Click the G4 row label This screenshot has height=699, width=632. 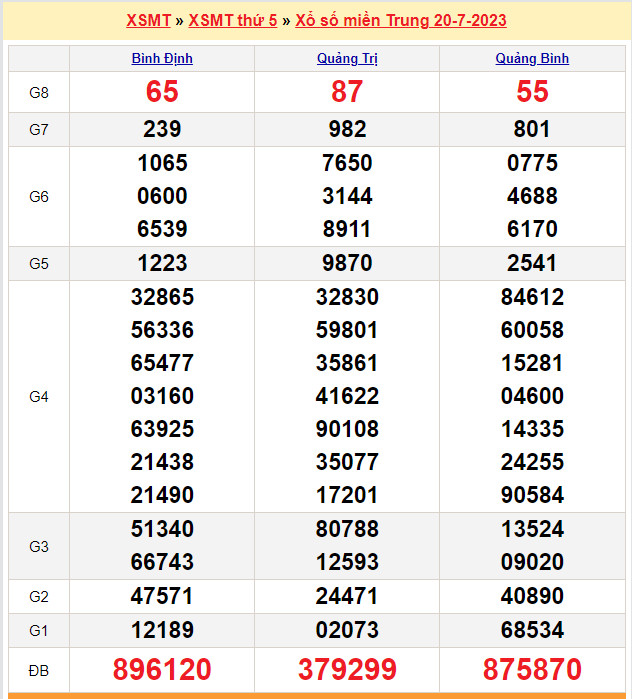pyautogui.click(x=39, y=397)
